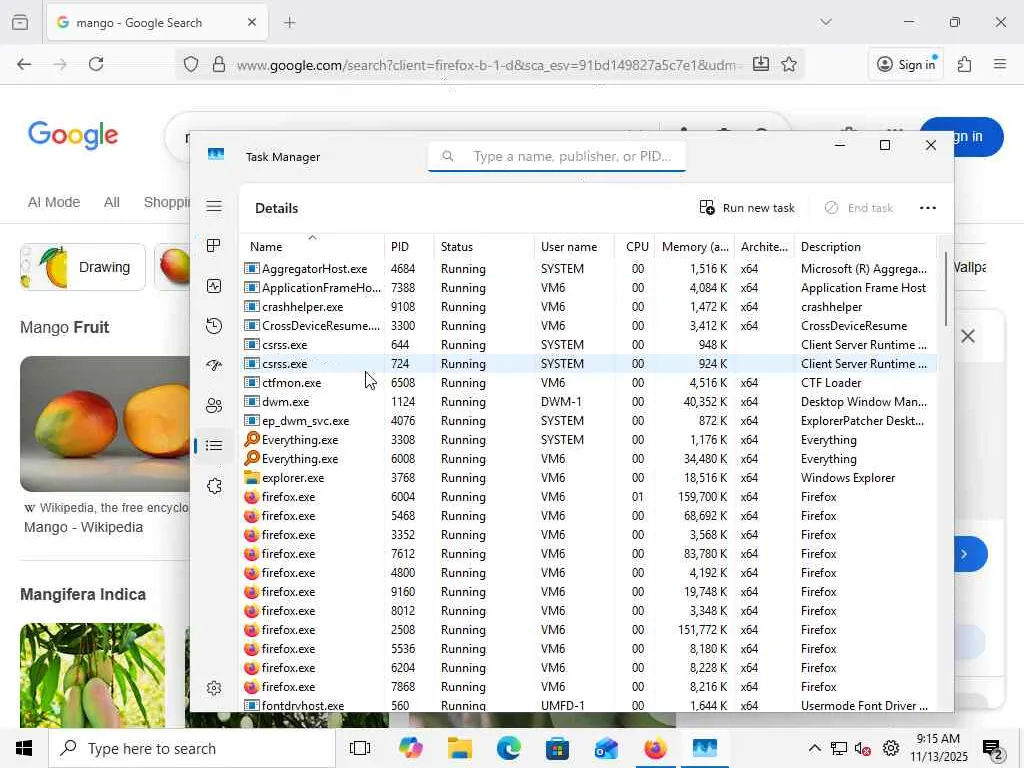Select ep_dwm_svc.exe process row

coord(588,421)
